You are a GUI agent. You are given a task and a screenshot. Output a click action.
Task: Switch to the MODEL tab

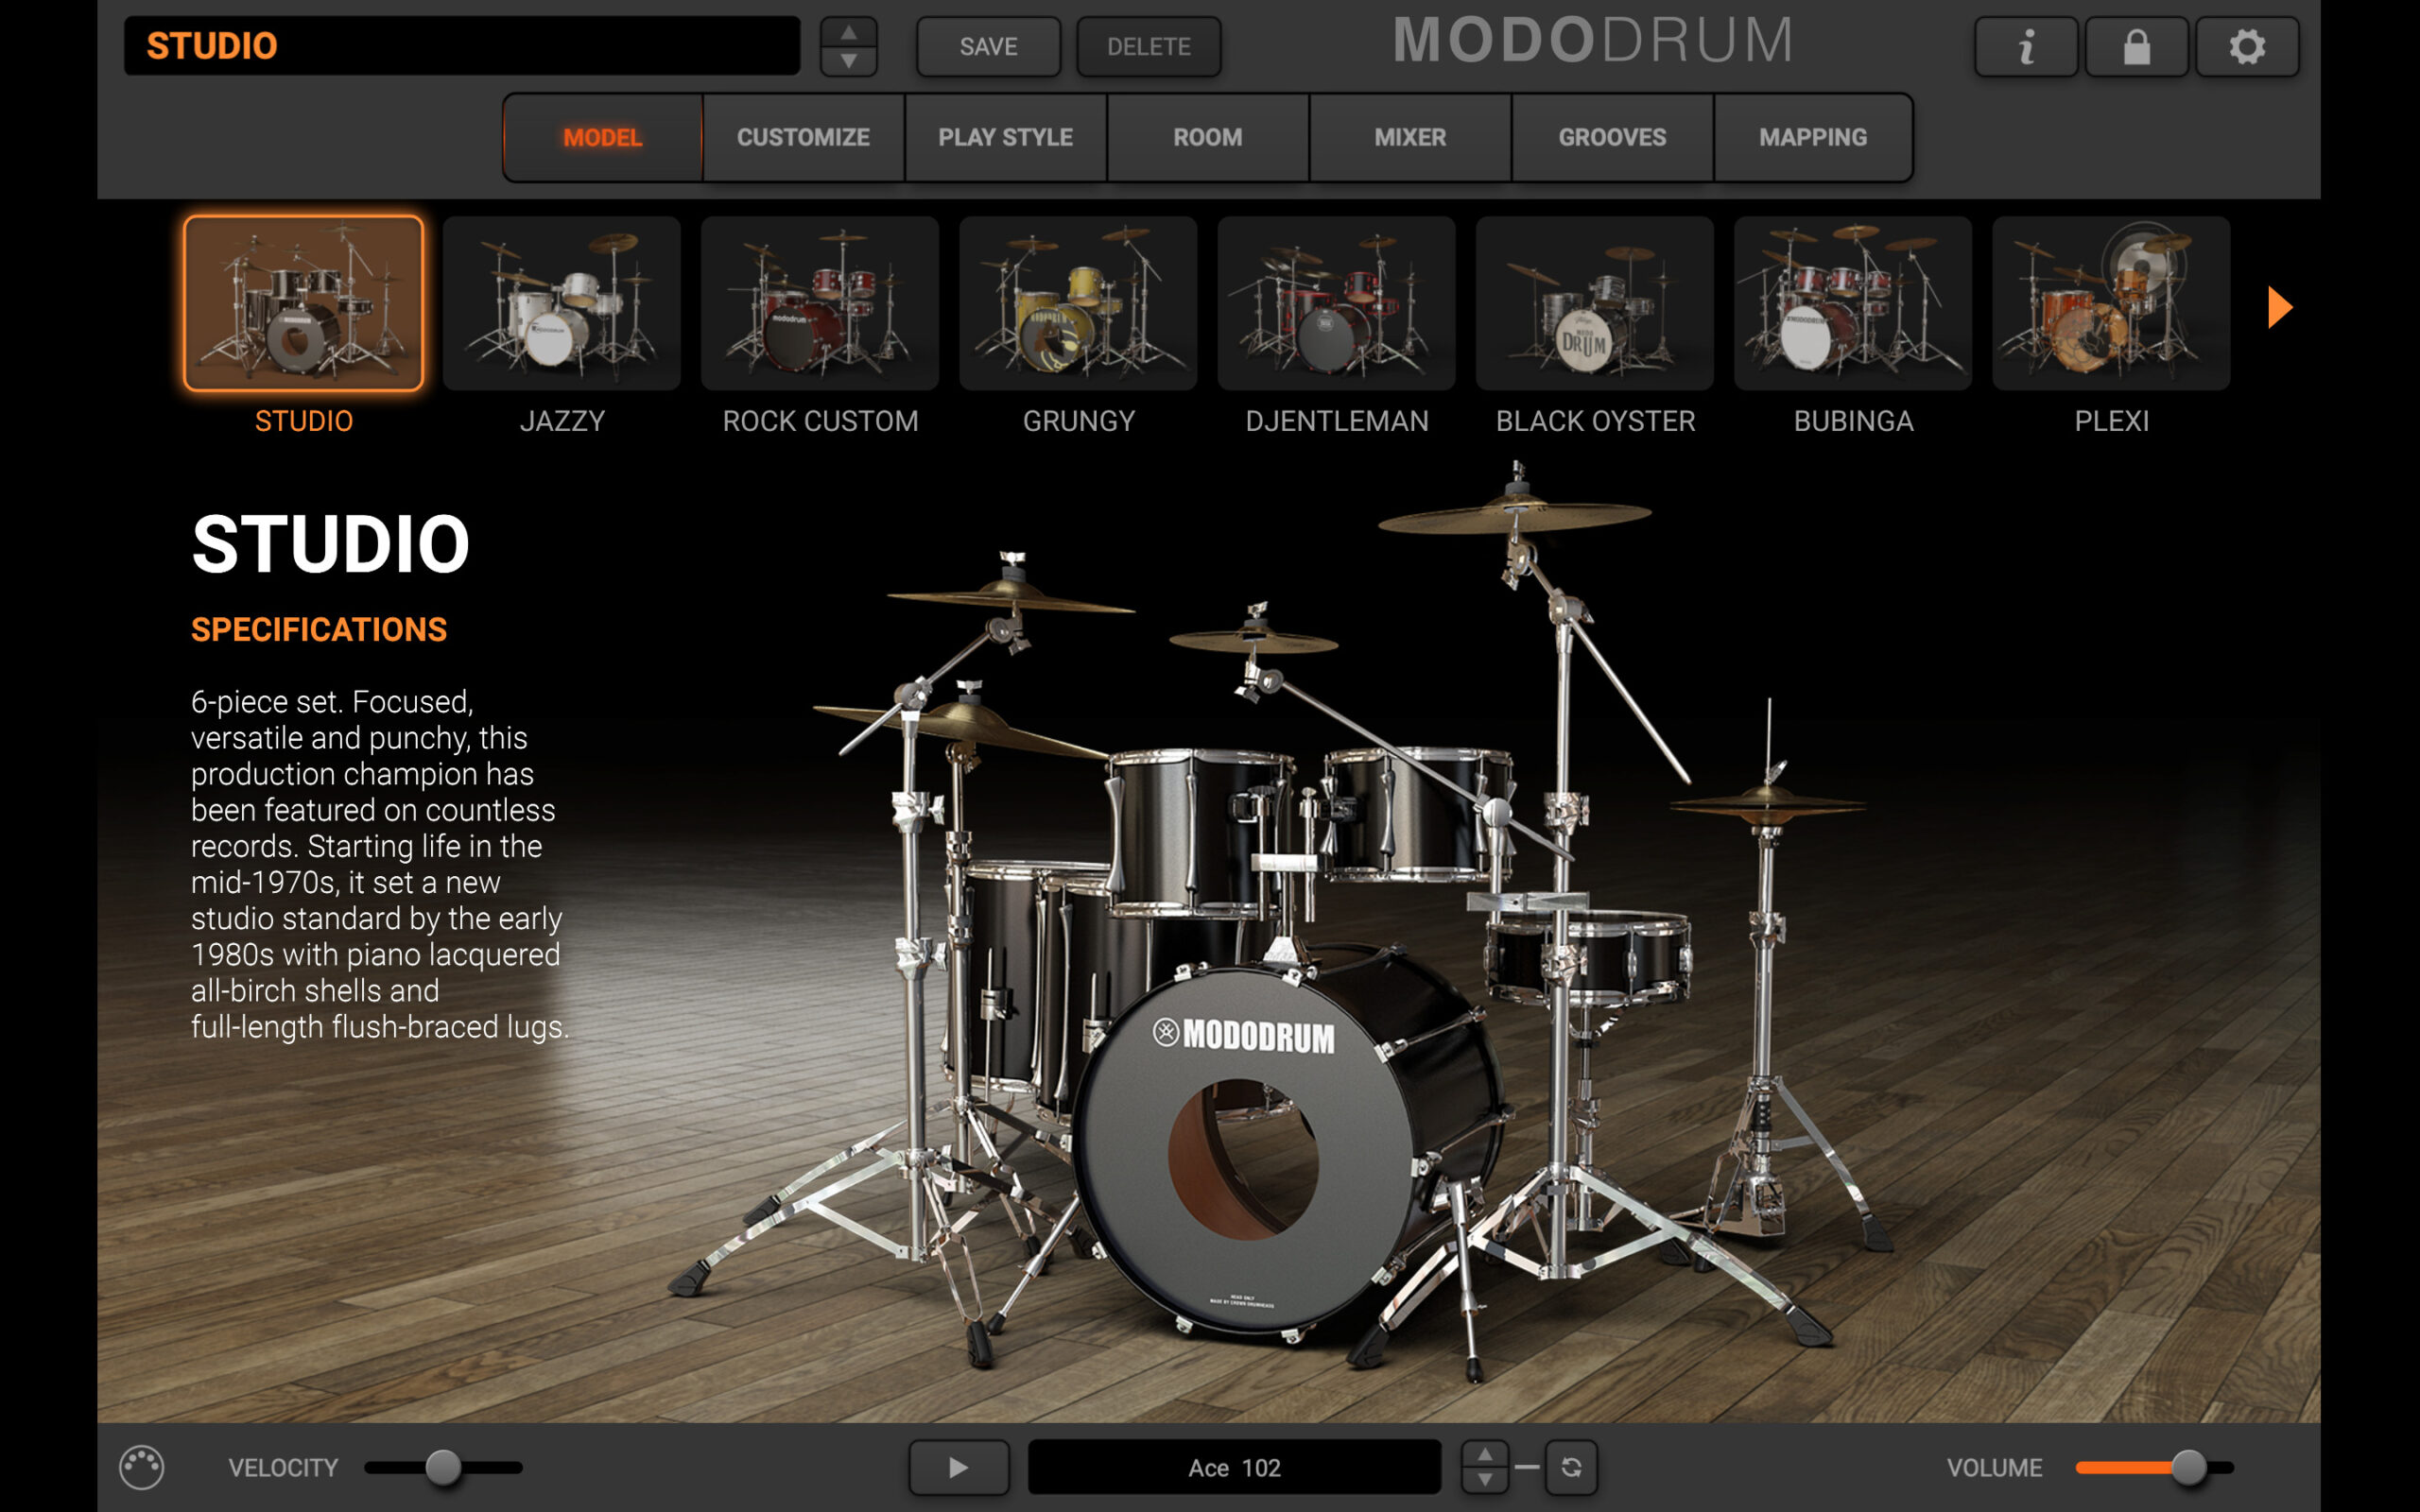602,137
